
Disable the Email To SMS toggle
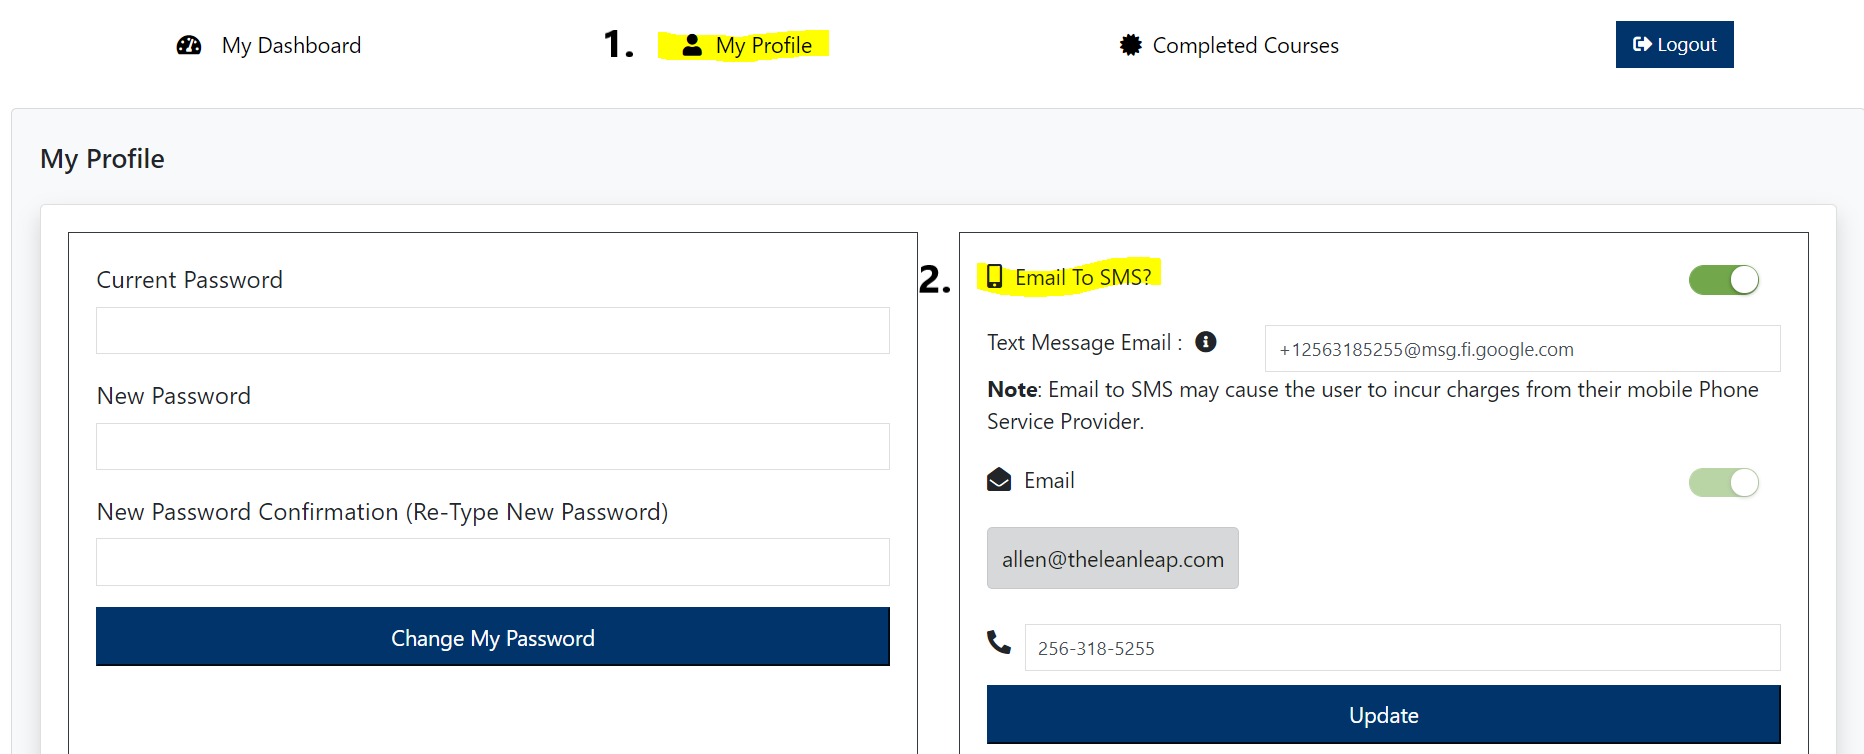click(1723, 280)
